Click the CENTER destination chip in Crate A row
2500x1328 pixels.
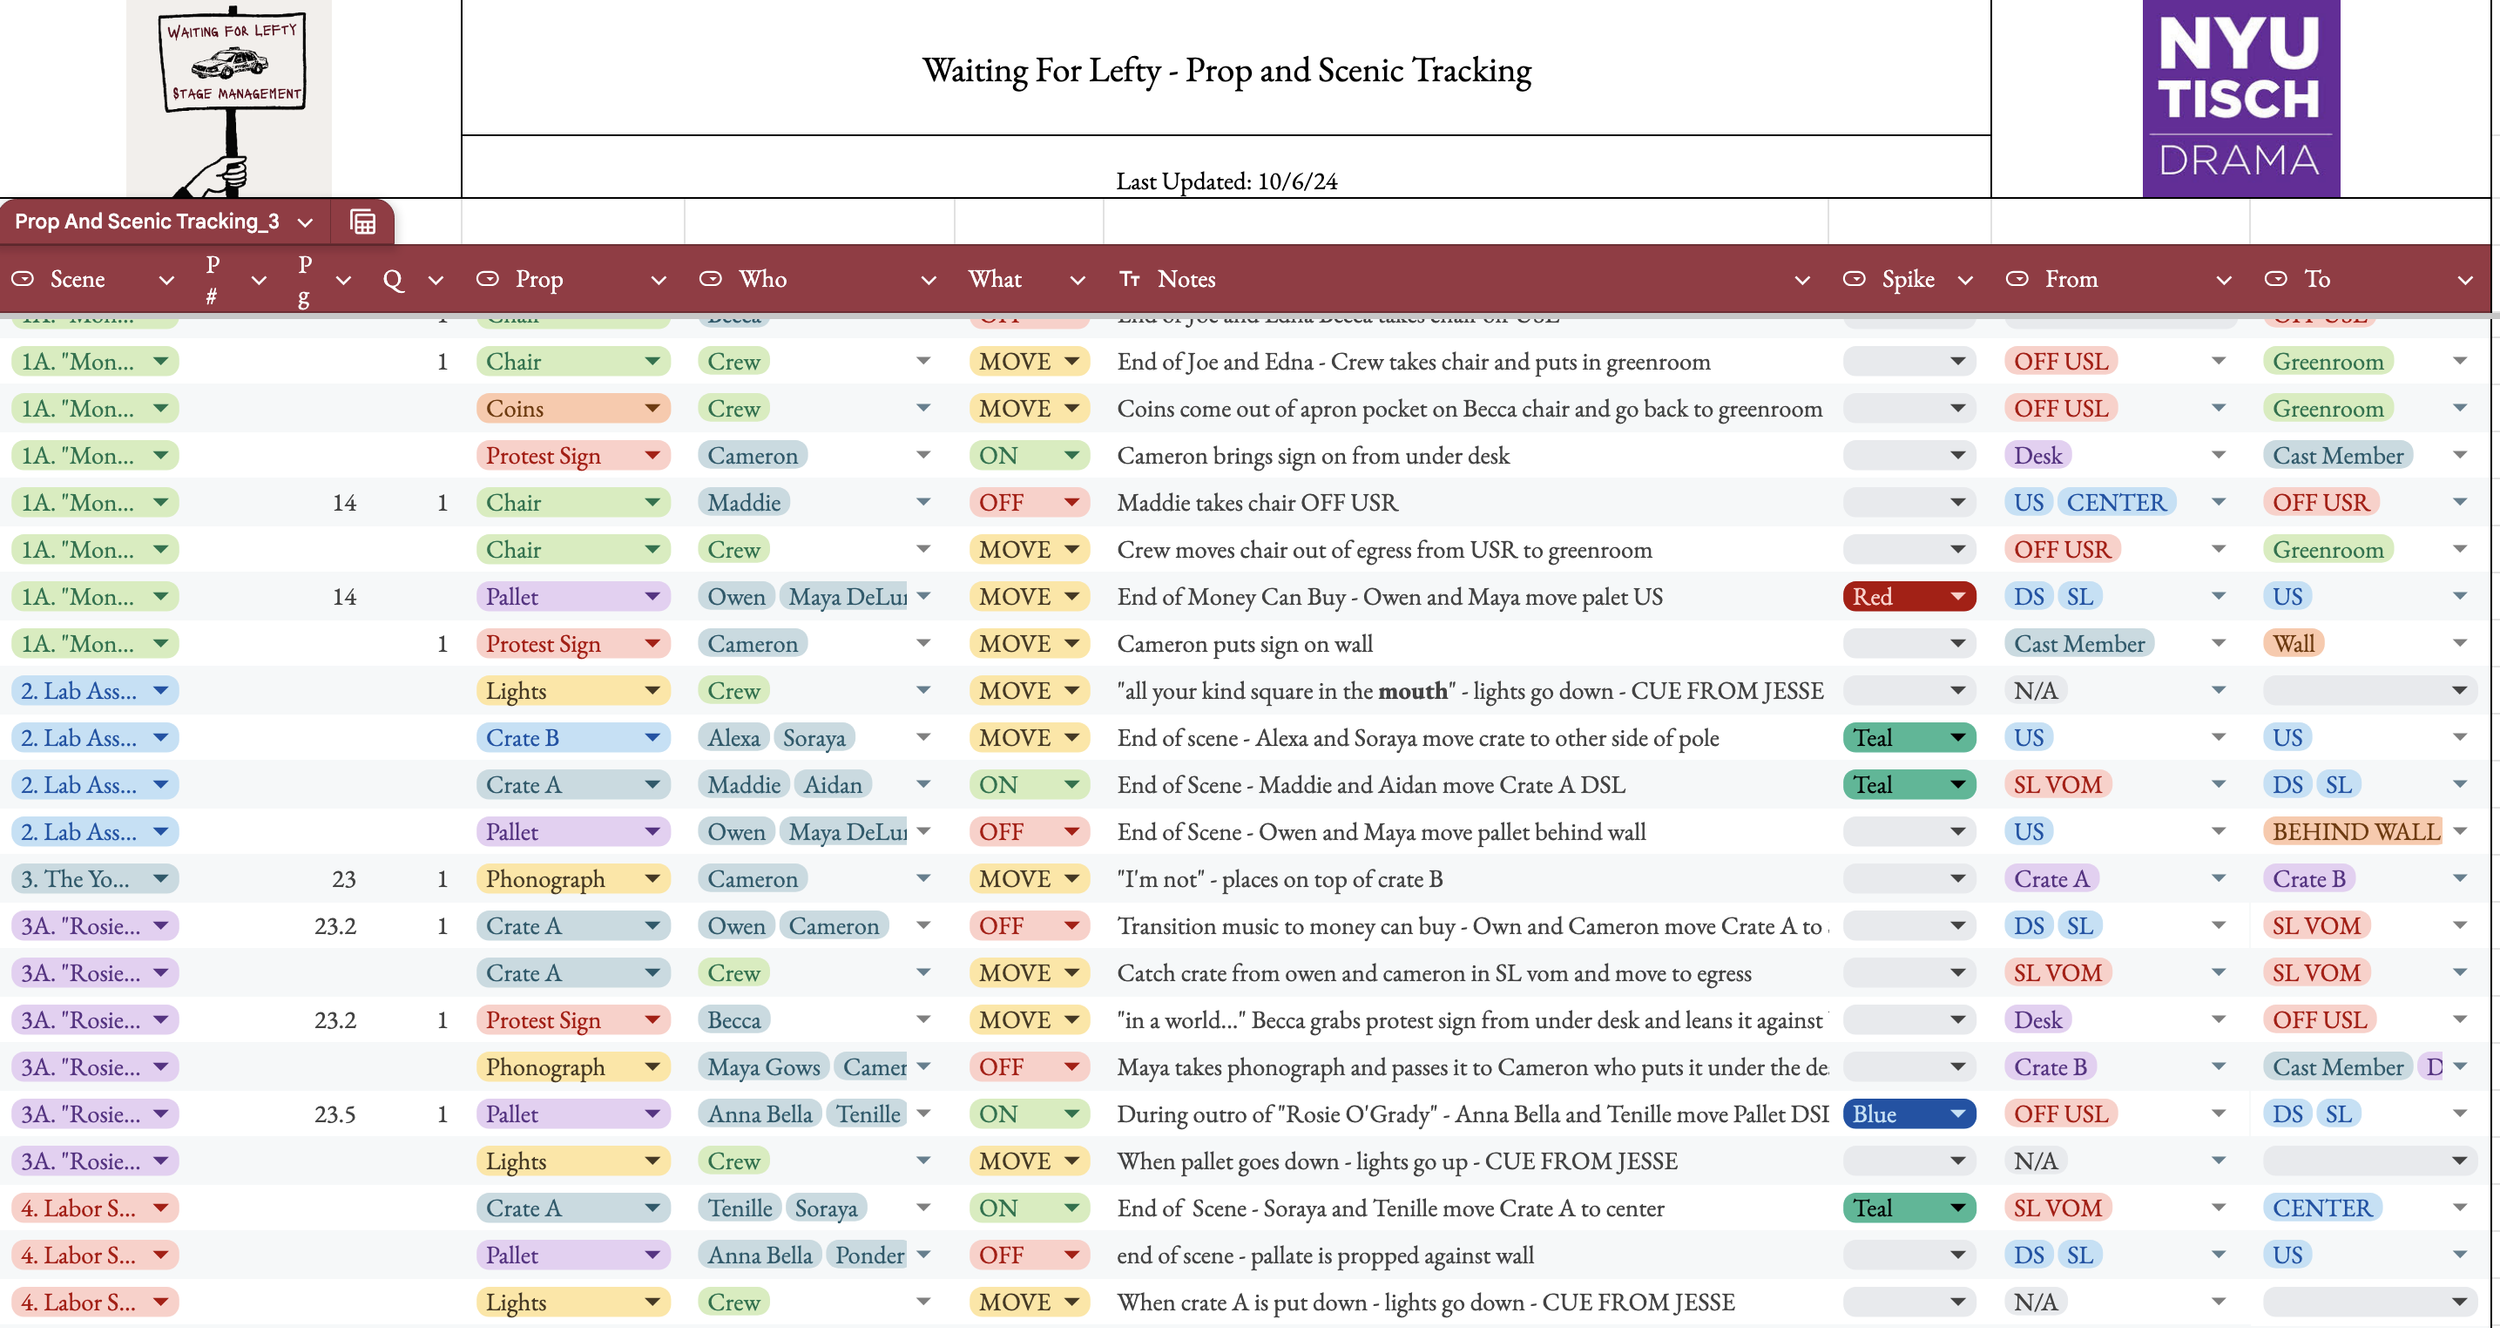point(2322,1208)
